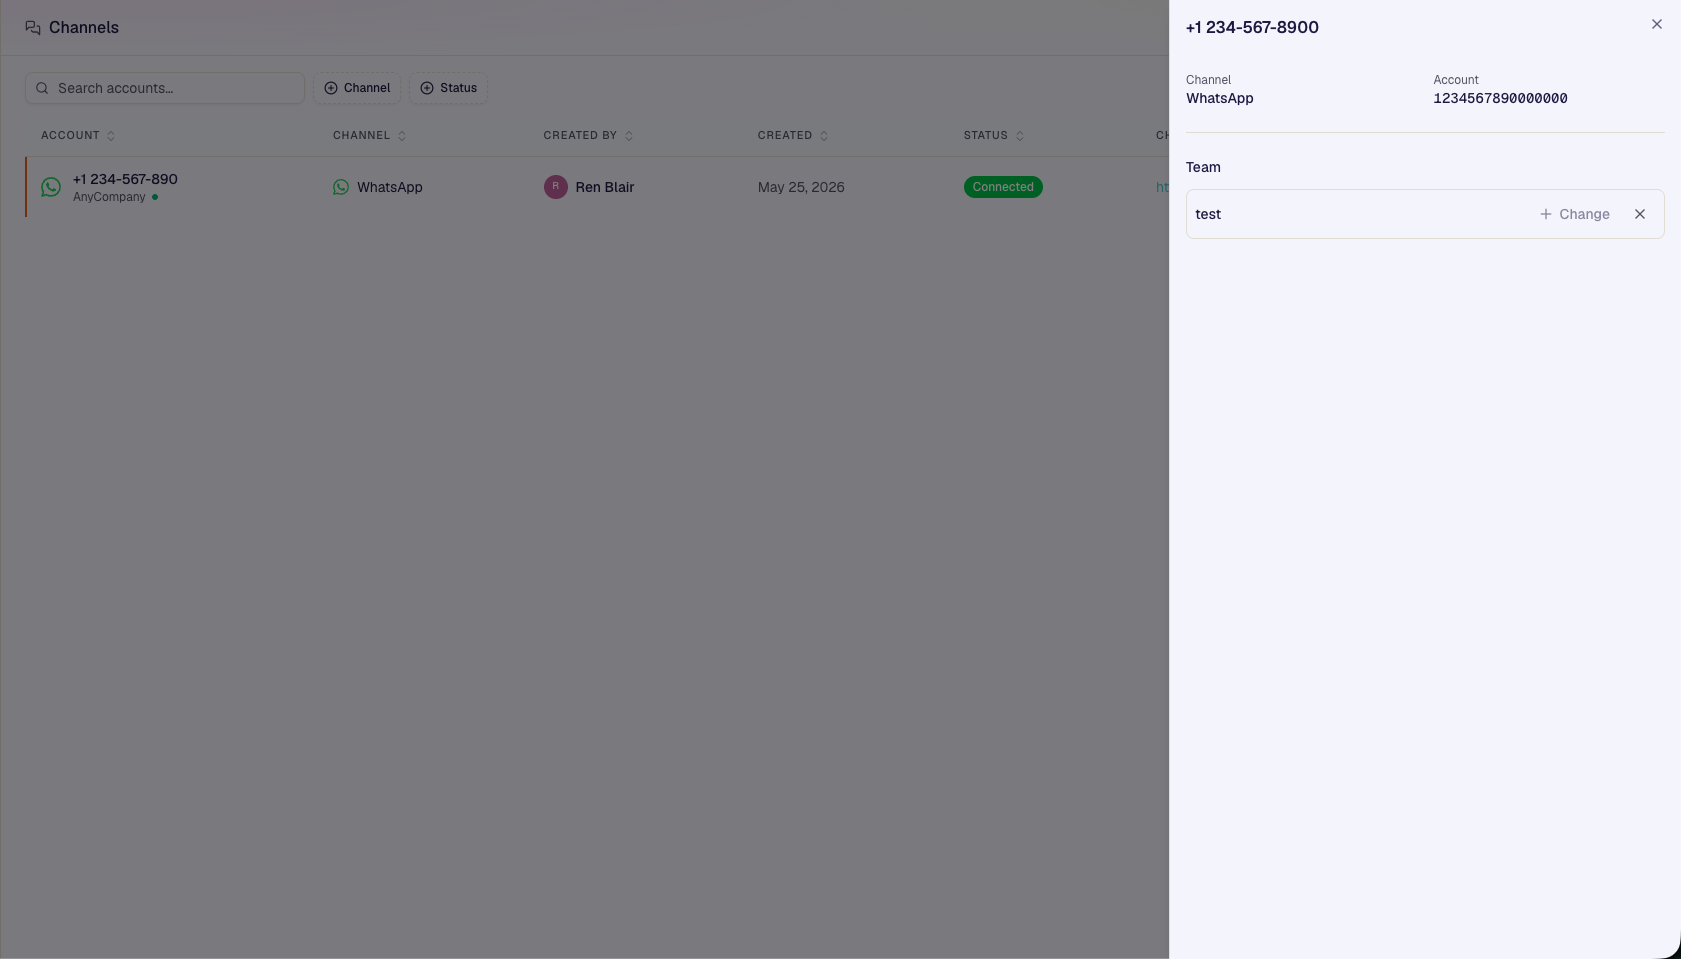Sort table by Channel column
1681x959 pixels.
click(x=370, y=136)
